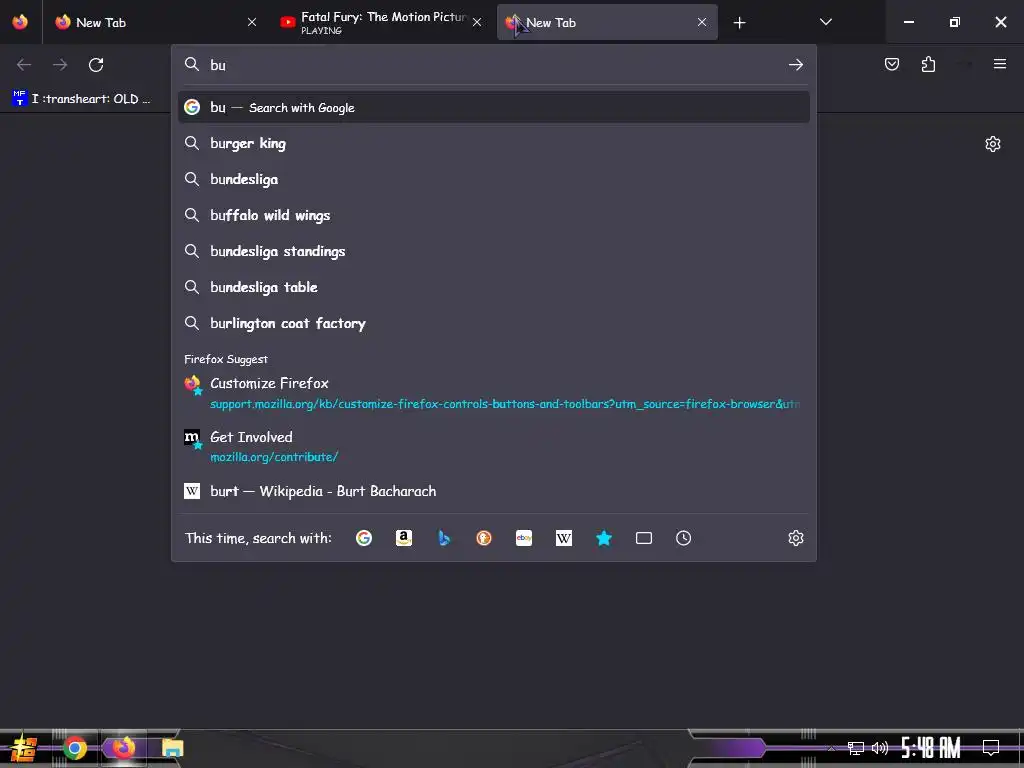
Task: Open search settings gear in dropdown
Action: click(x=795, y=537)
